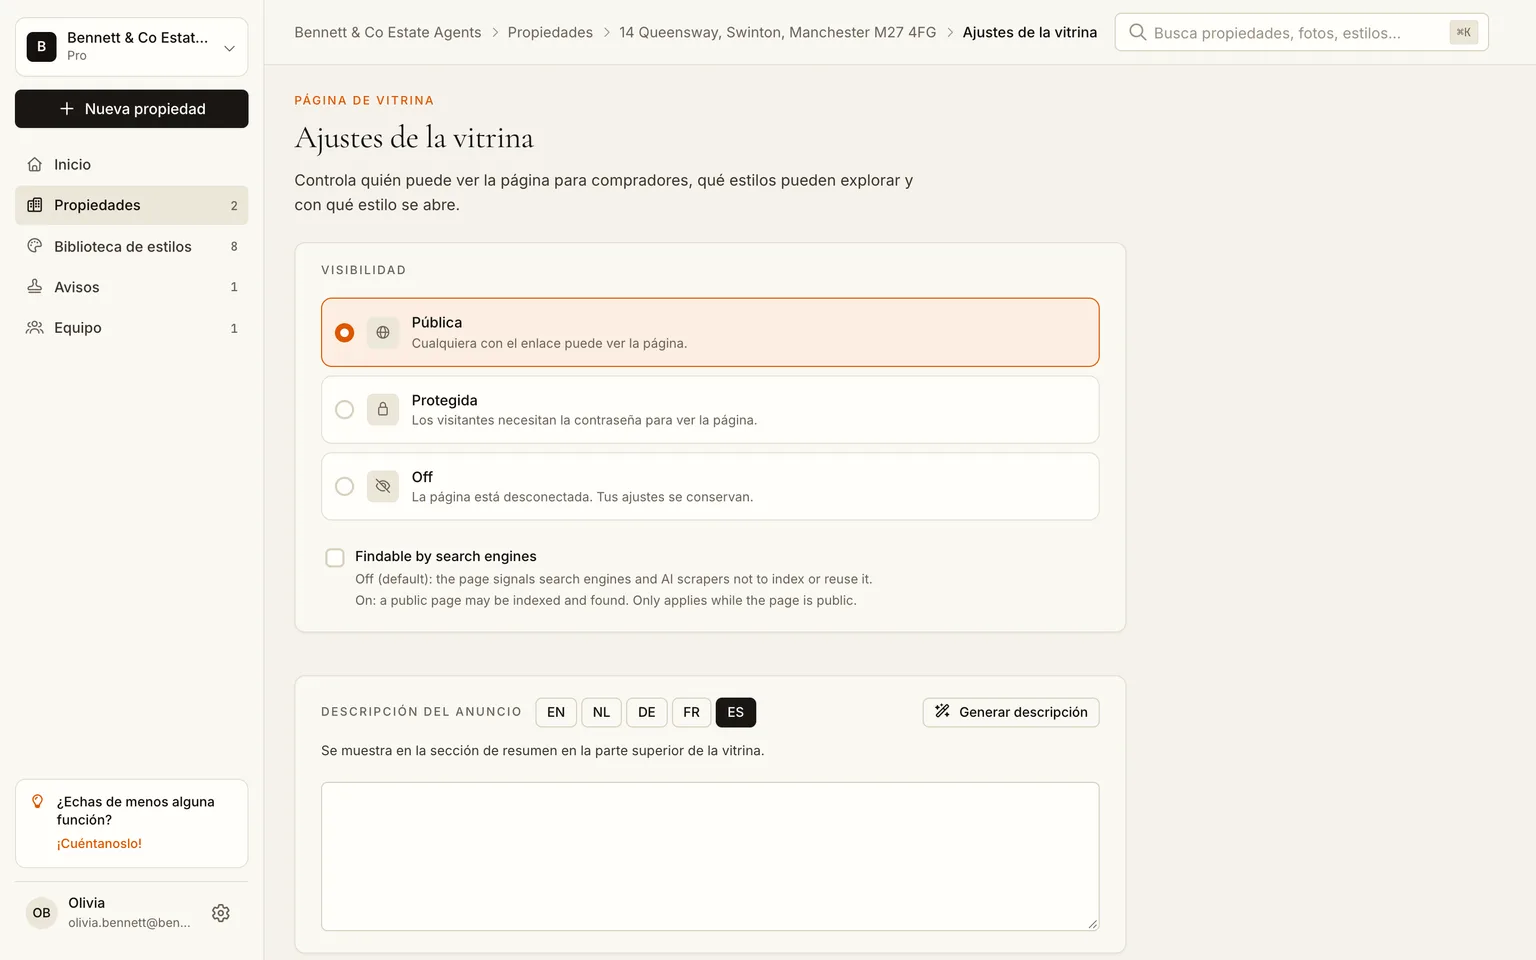Image resolution: width=1536 pixels, height=960 pixels.
Task: Open Propiedades breadcrumb link
Action: click(x=550, y=32)
